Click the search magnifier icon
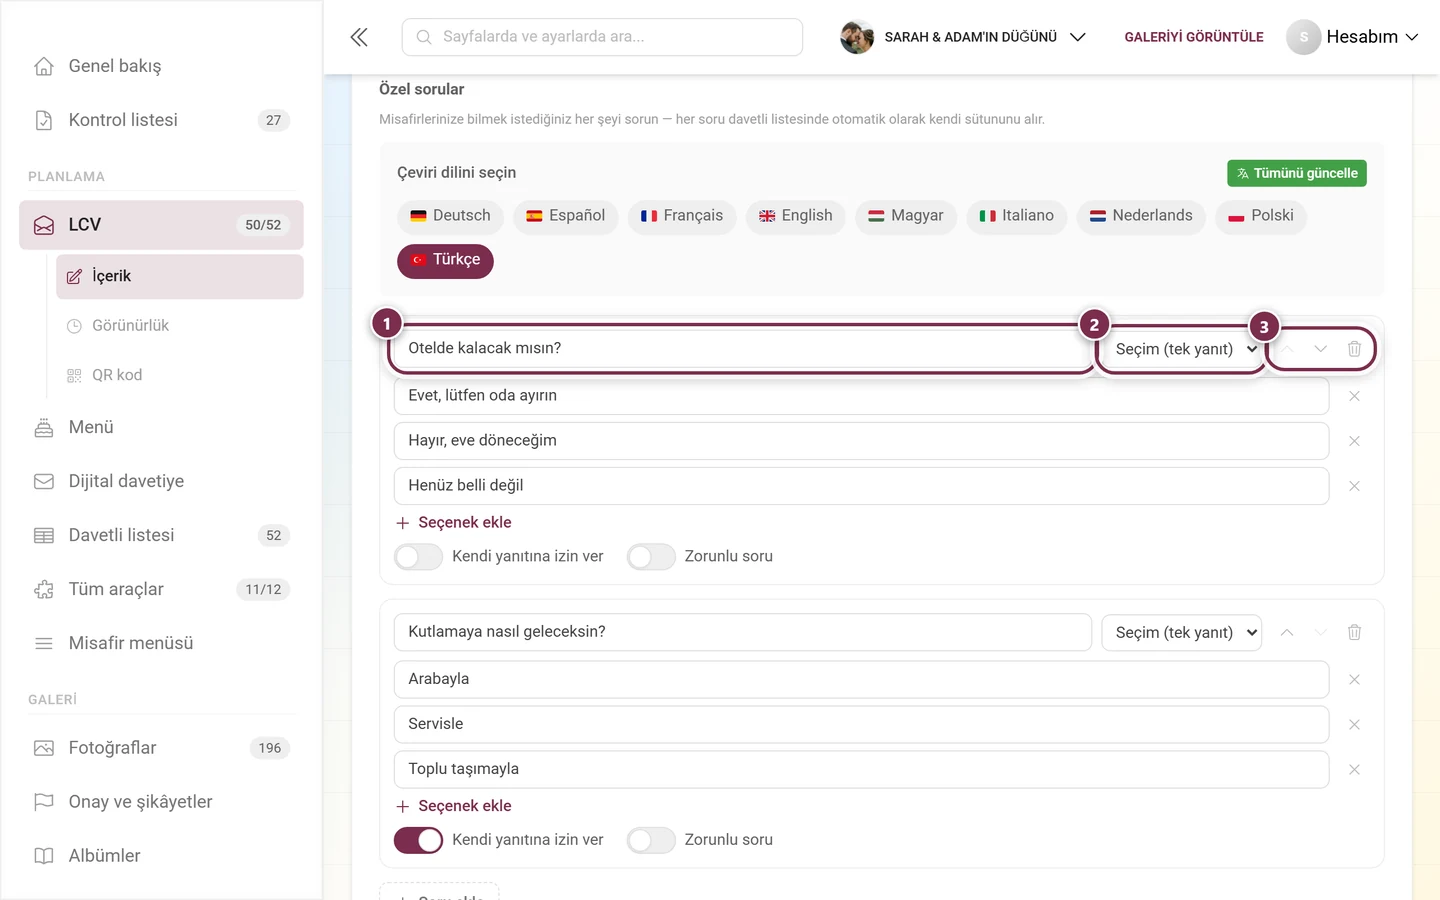Image resolution: width=1440 pixels, height=900 pixels. pos(424,37)
